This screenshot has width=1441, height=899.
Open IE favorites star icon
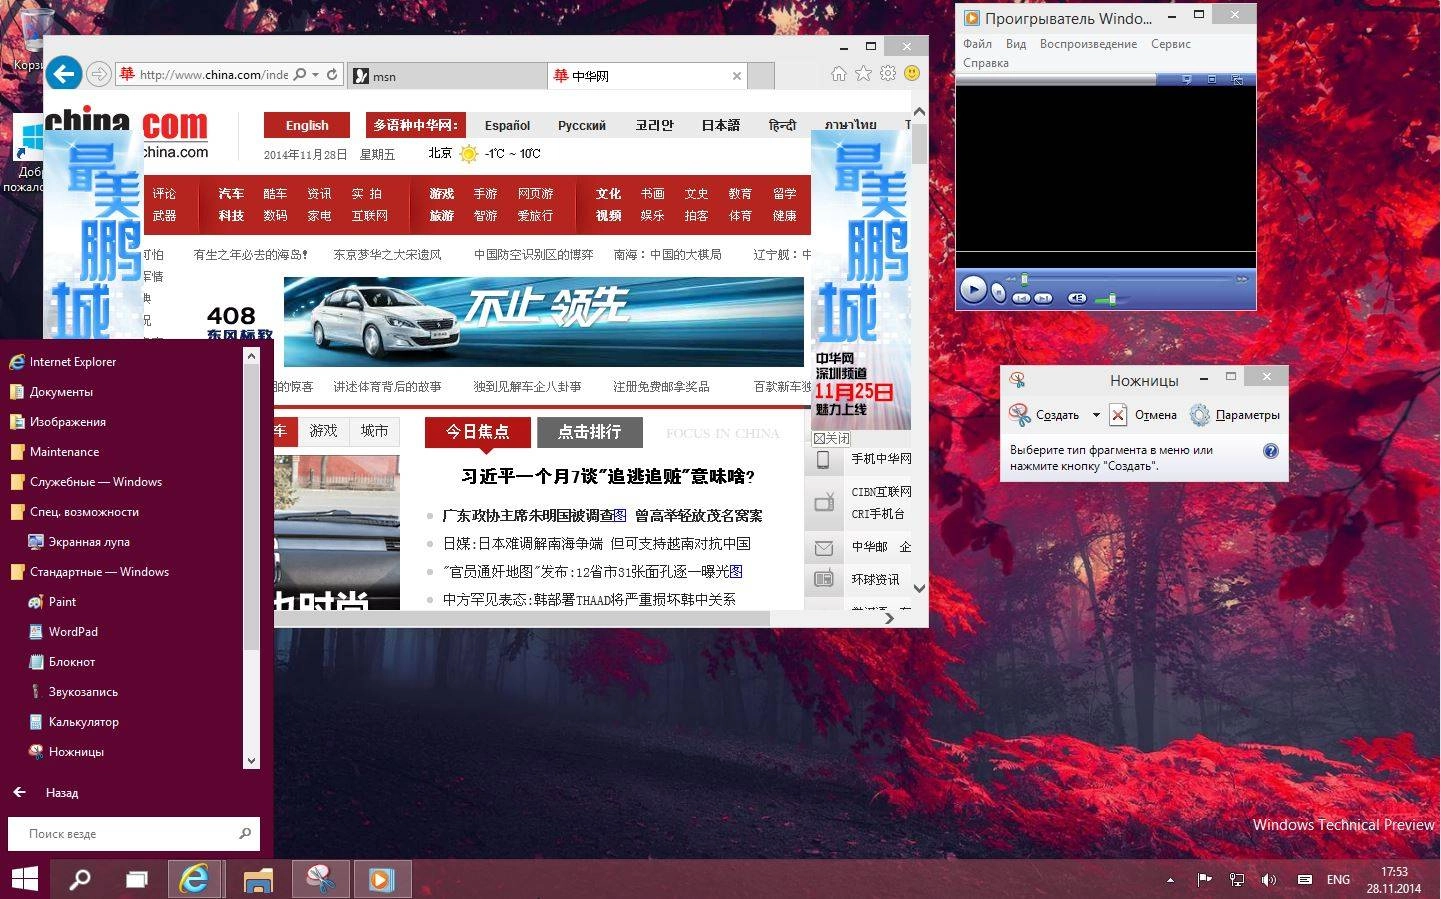tap(863, 73)
